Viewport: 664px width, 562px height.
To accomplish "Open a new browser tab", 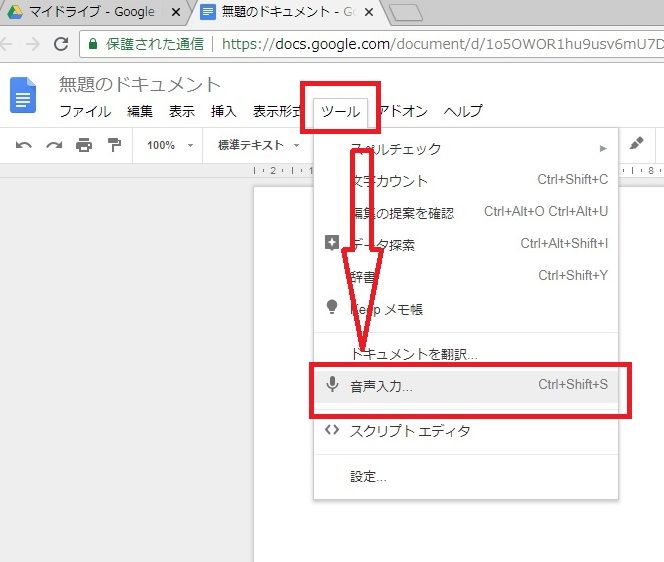I will click(406, 12).
